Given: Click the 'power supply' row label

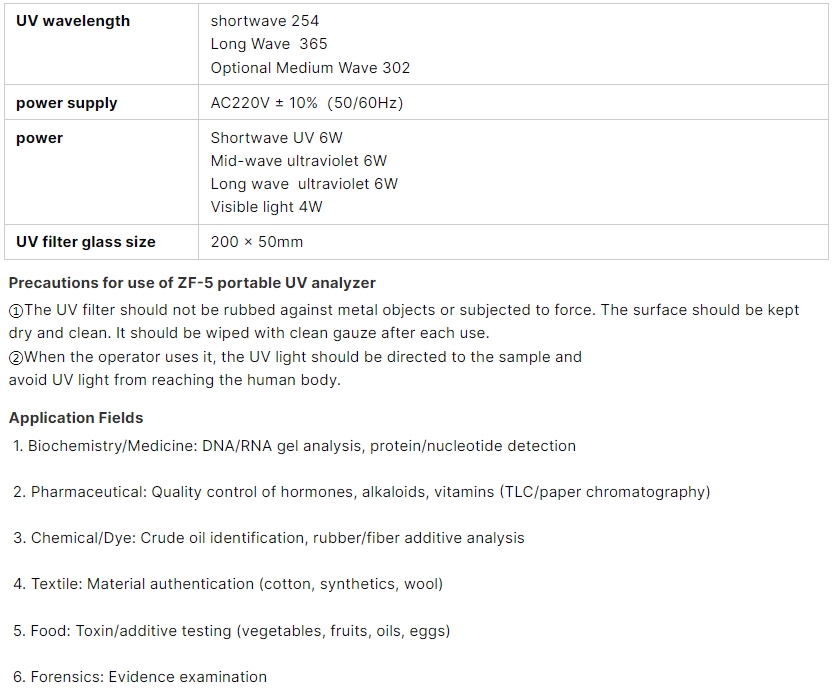Looking at the screenshot, I should click(x=66, y=103).
